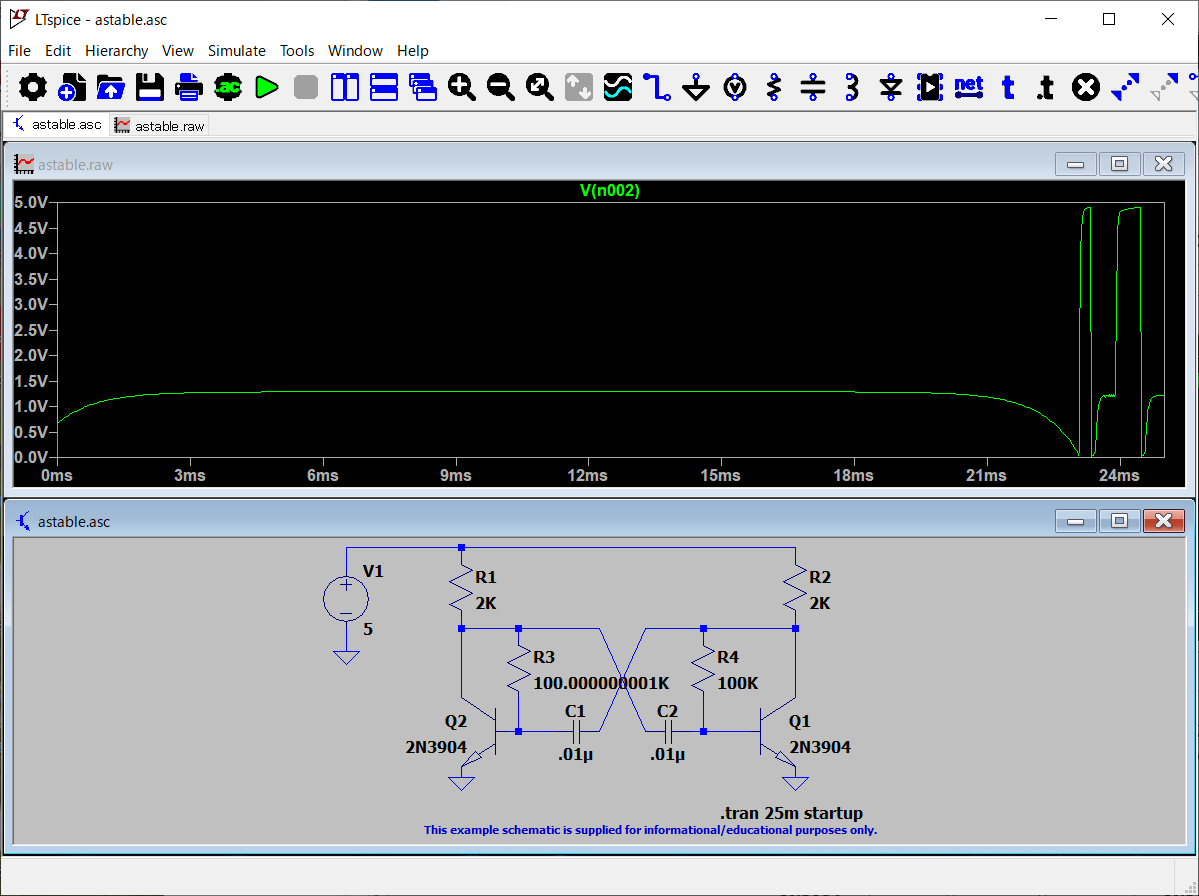Viewport: 1199px width, 896px height.
Task: Select the Wire drawing tool
Action: tap(656, 88)
